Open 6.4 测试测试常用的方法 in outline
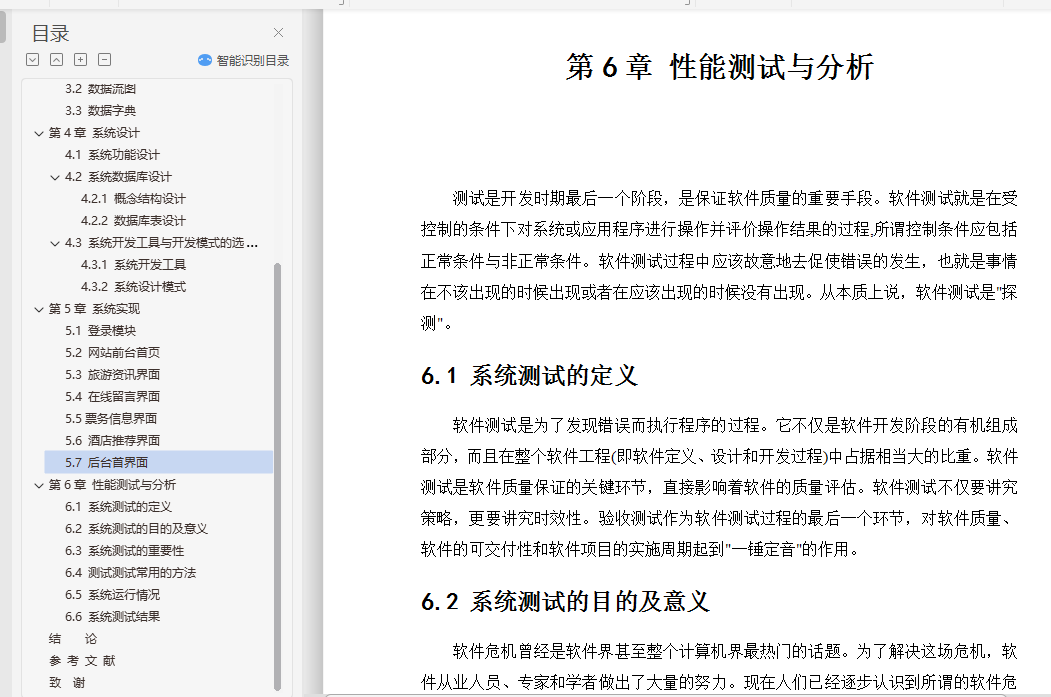Screen dimensions: 1051x697 (130, 573)
